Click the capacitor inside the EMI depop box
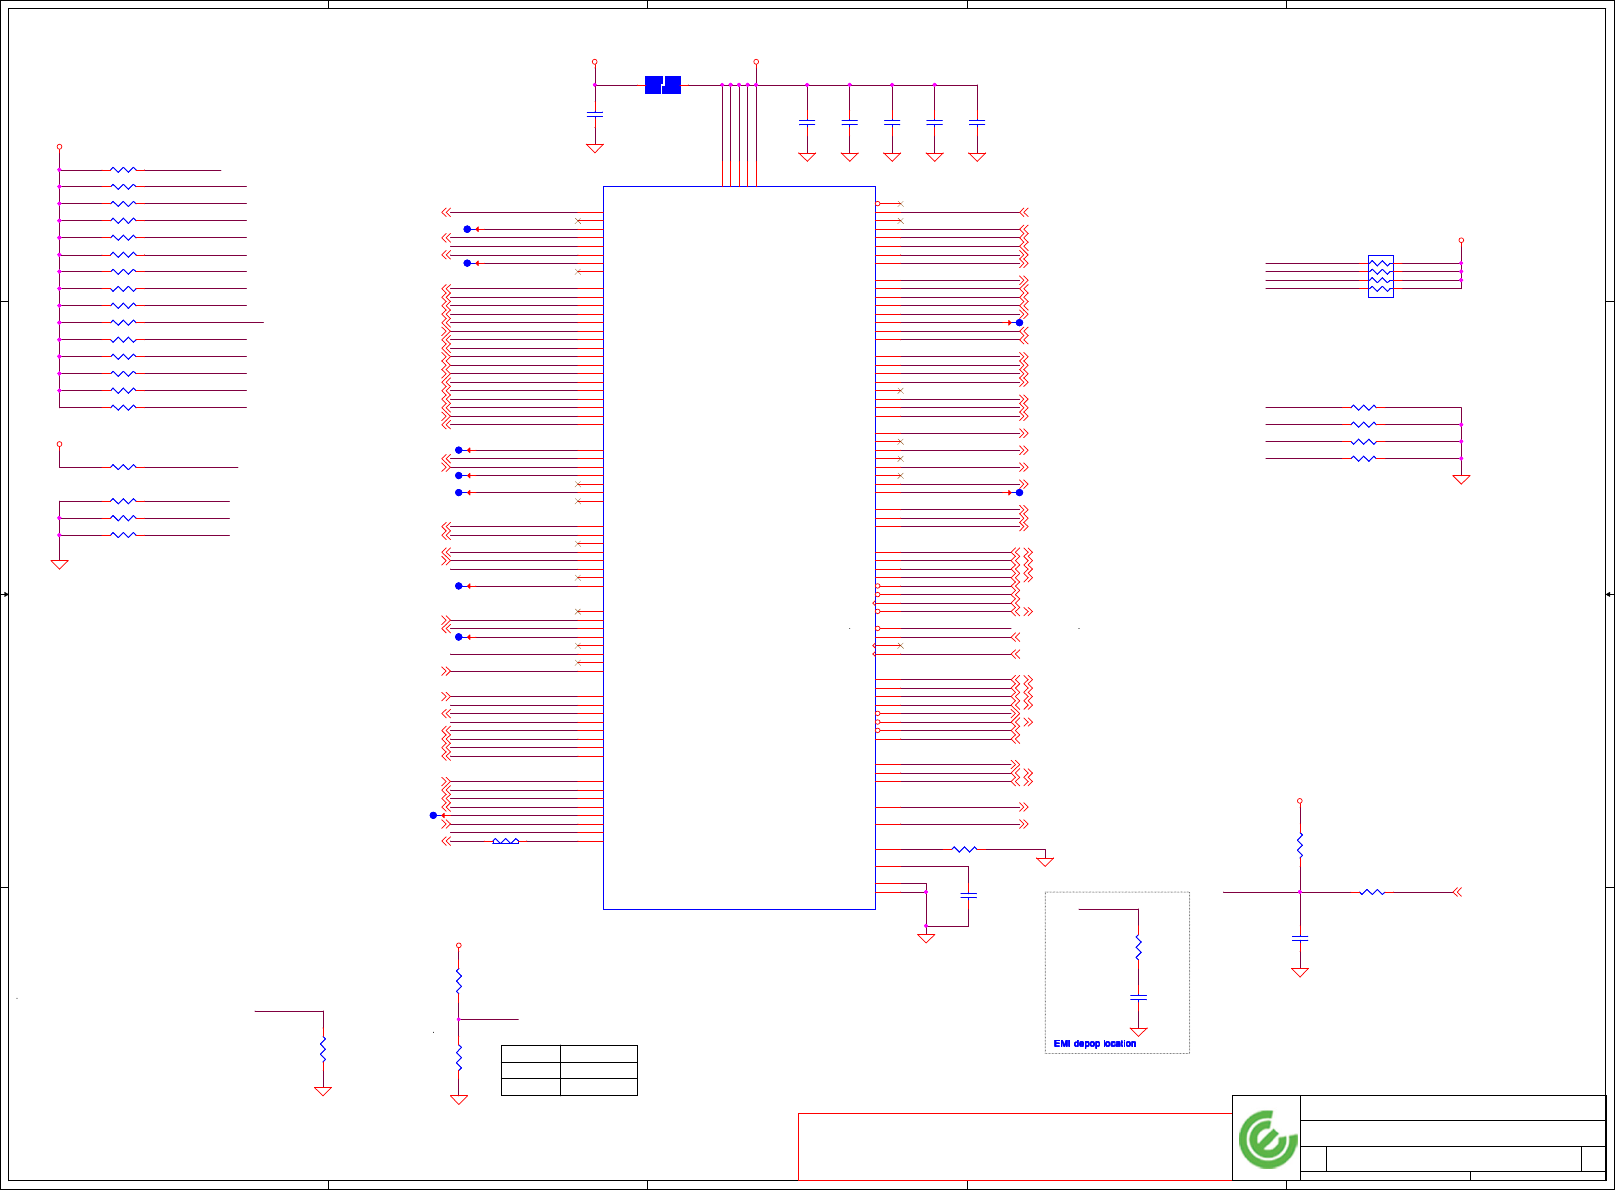This screenshot has height=1190, width=1615. 1138,997
